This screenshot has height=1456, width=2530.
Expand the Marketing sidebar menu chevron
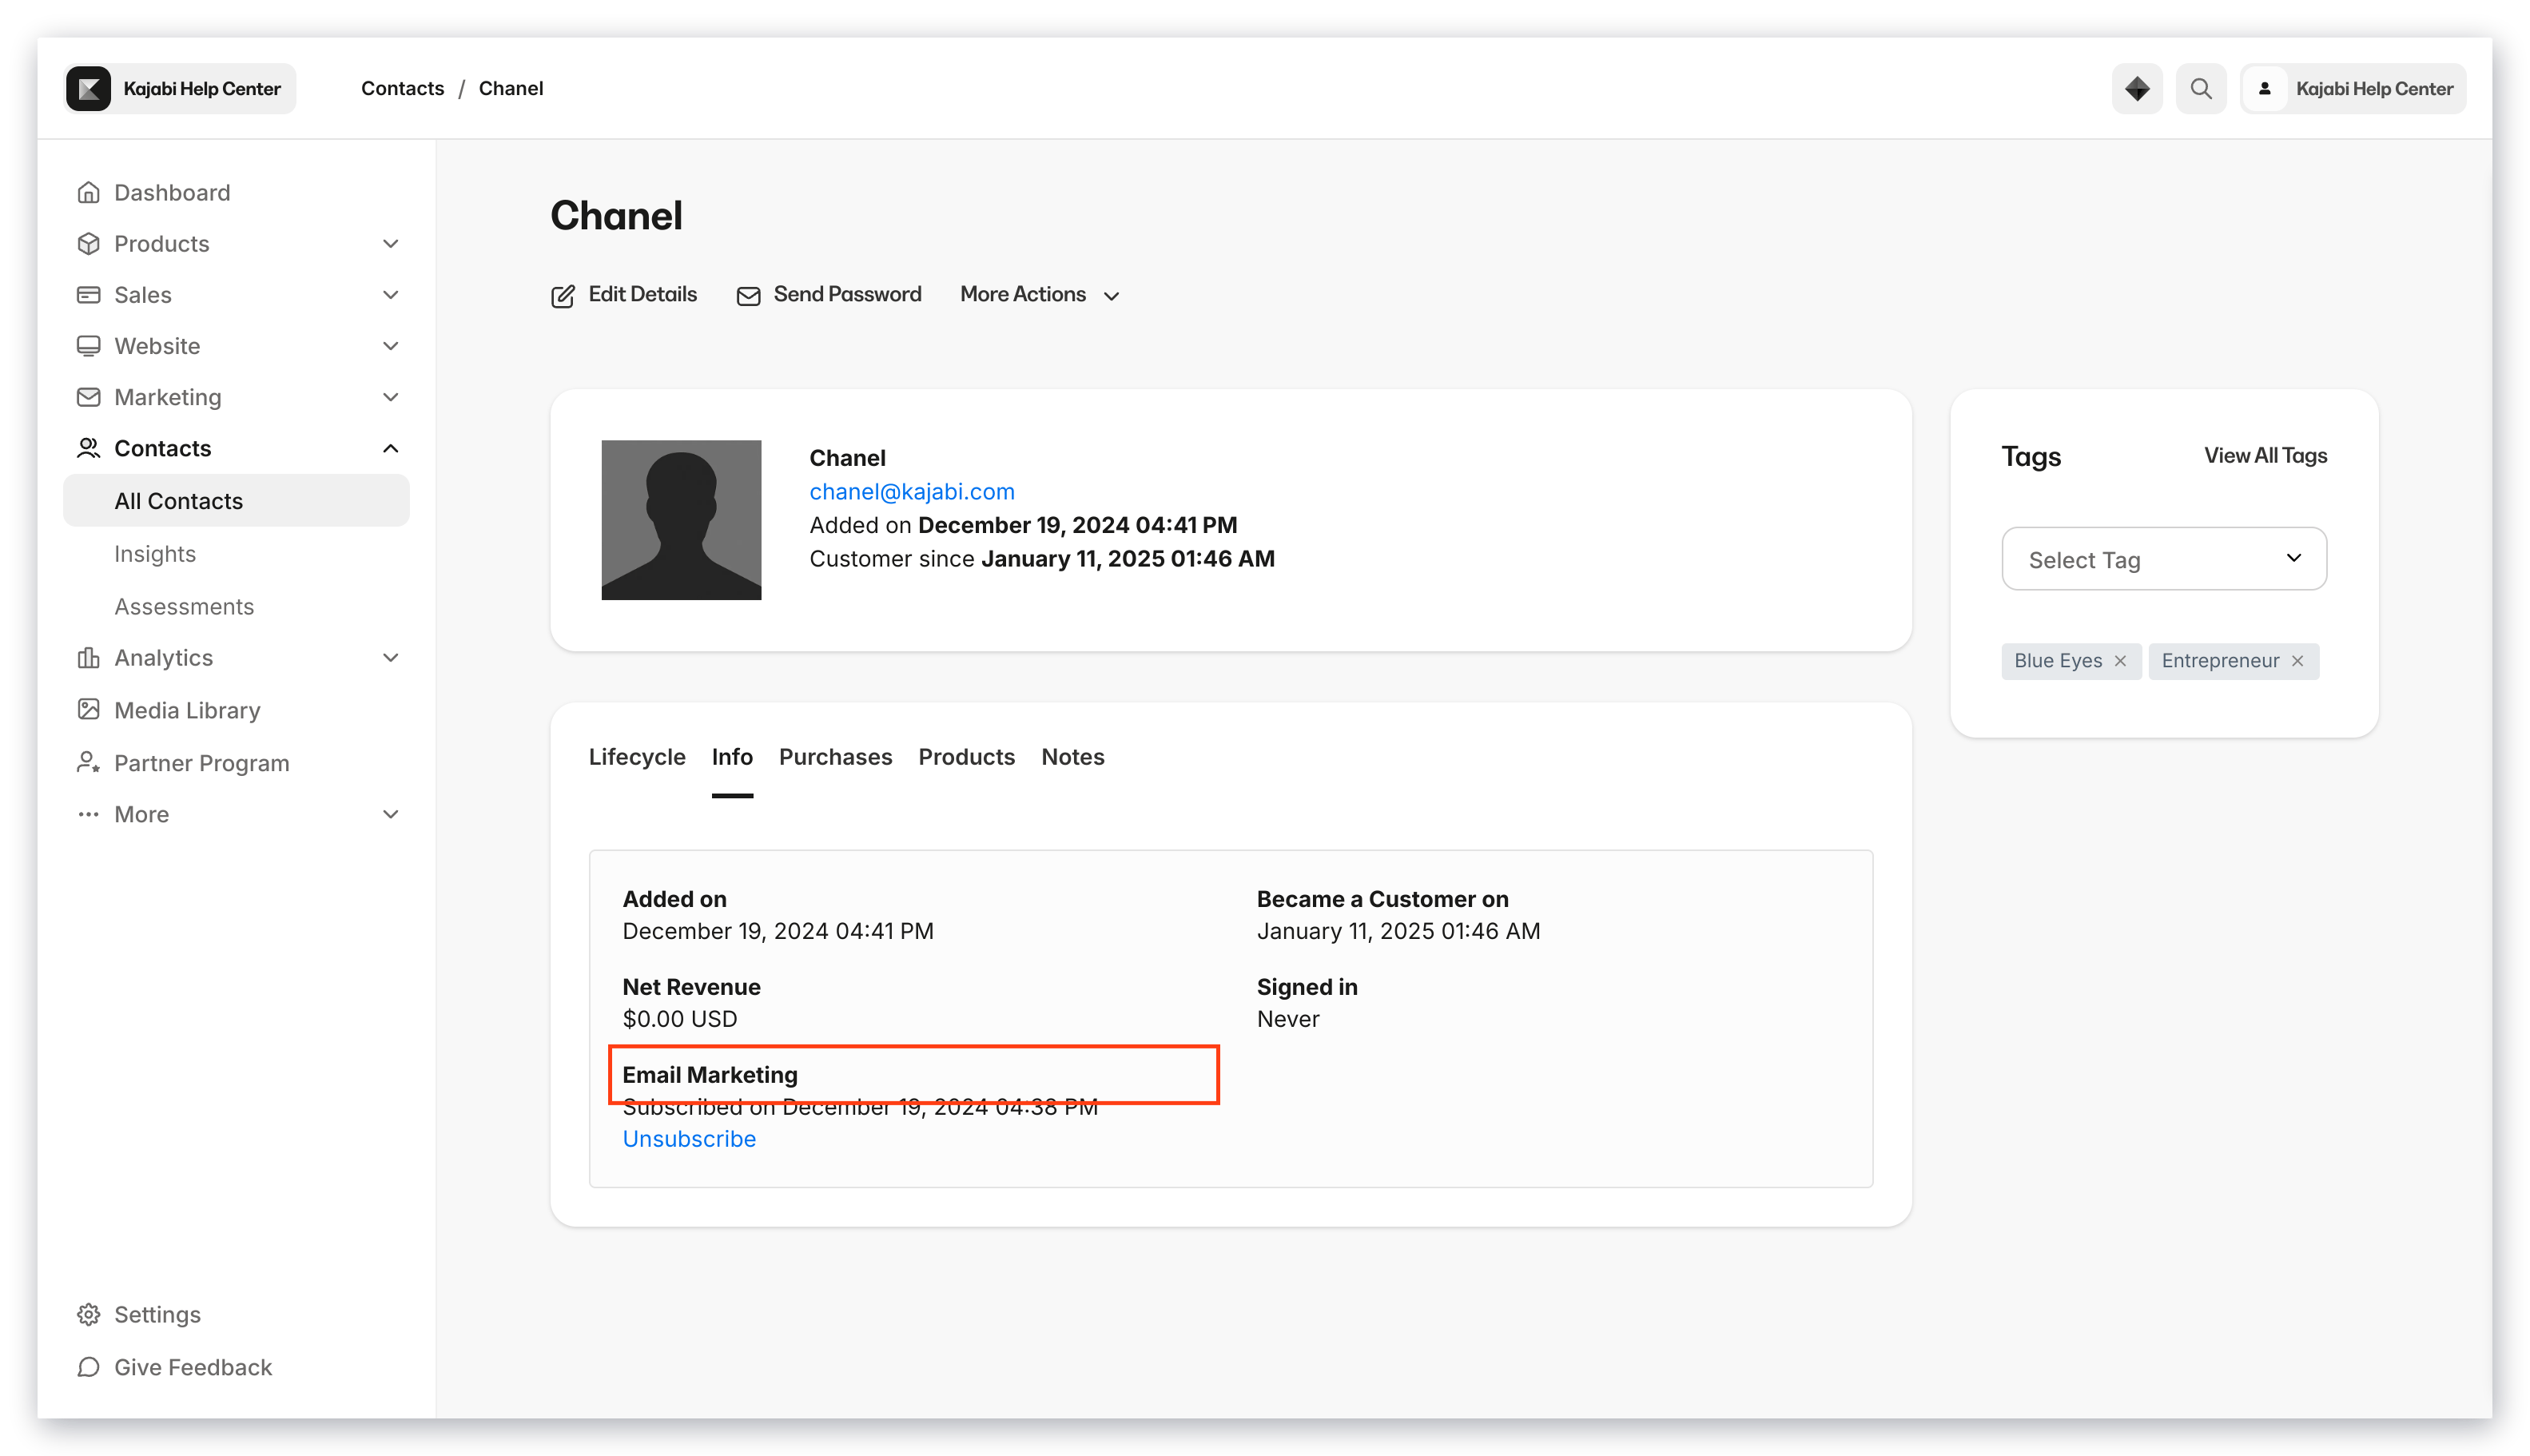click(x=390, y=396)
